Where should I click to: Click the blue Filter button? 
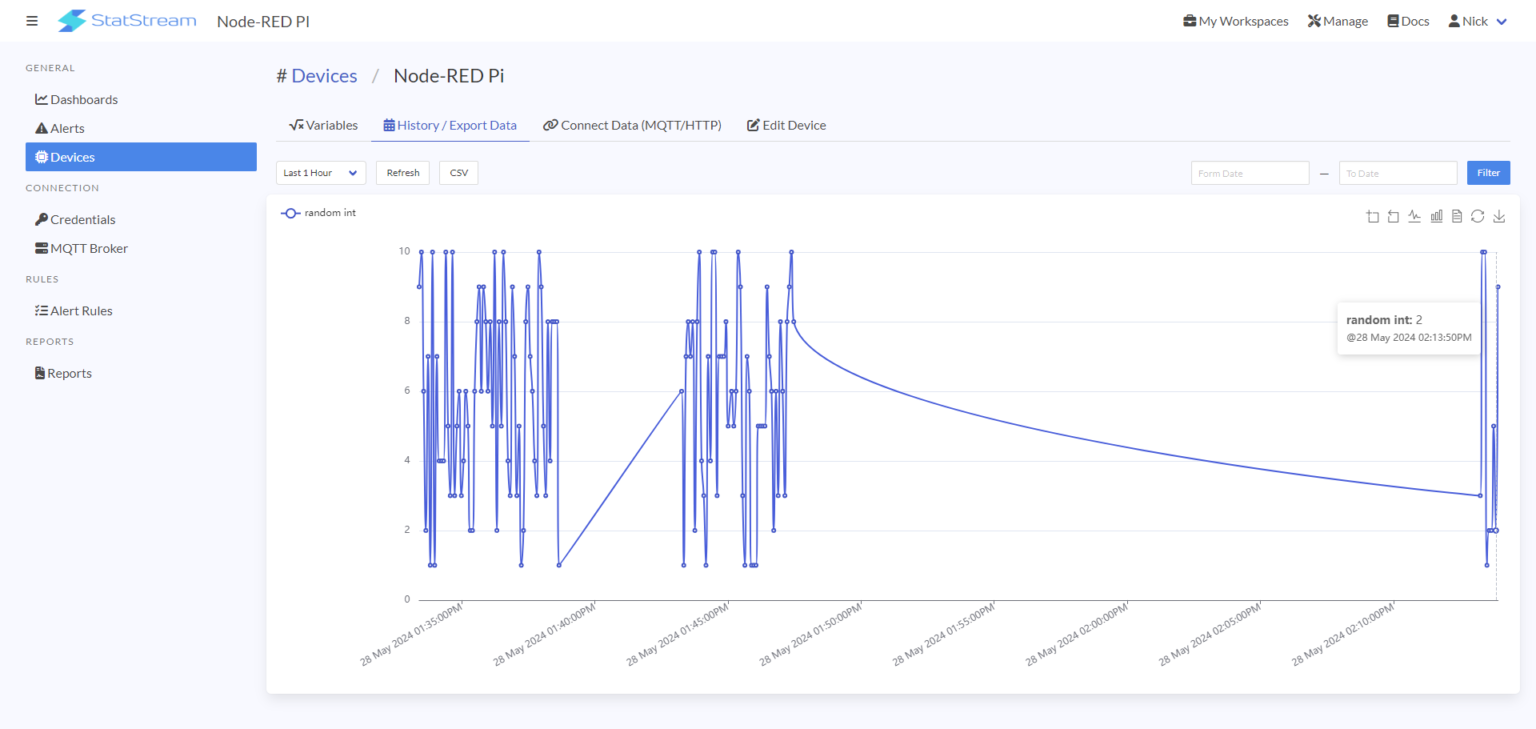[x=1488, y=173]
